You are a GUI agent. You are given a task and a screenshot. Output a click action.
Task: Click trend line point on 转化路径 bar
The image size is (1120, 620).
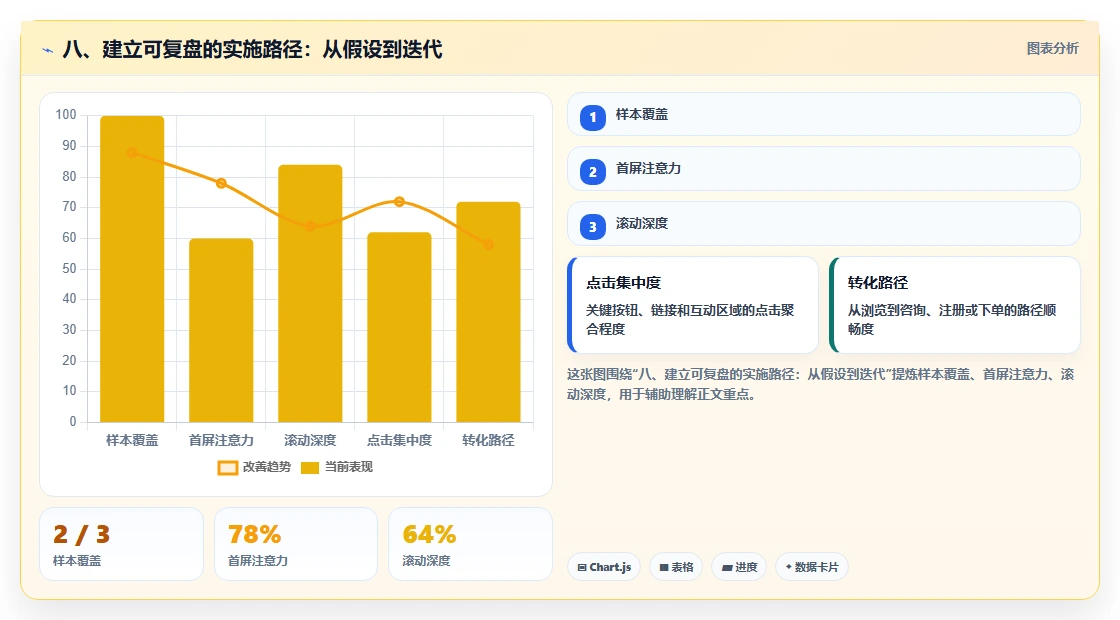(x=489, y=244)
